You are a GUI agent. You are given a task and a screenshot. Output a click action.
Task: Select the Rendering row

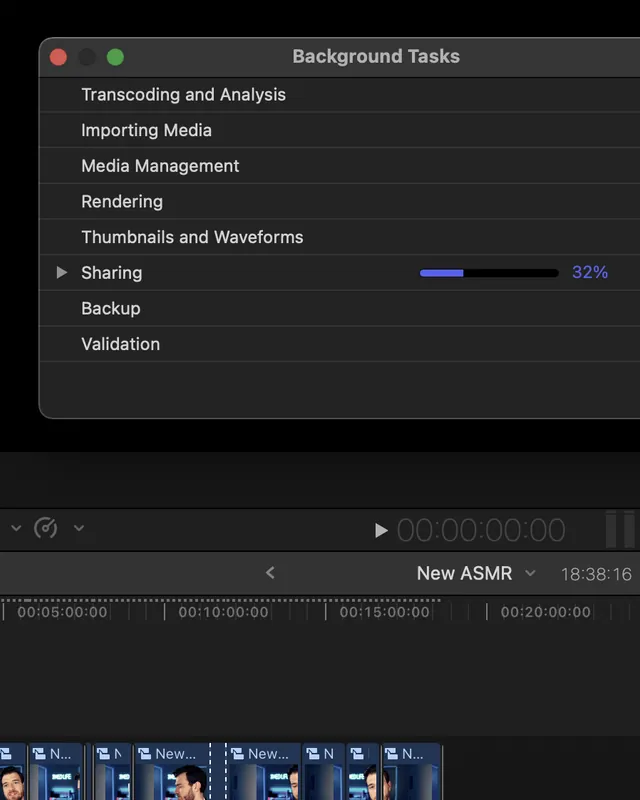(339, 202)
